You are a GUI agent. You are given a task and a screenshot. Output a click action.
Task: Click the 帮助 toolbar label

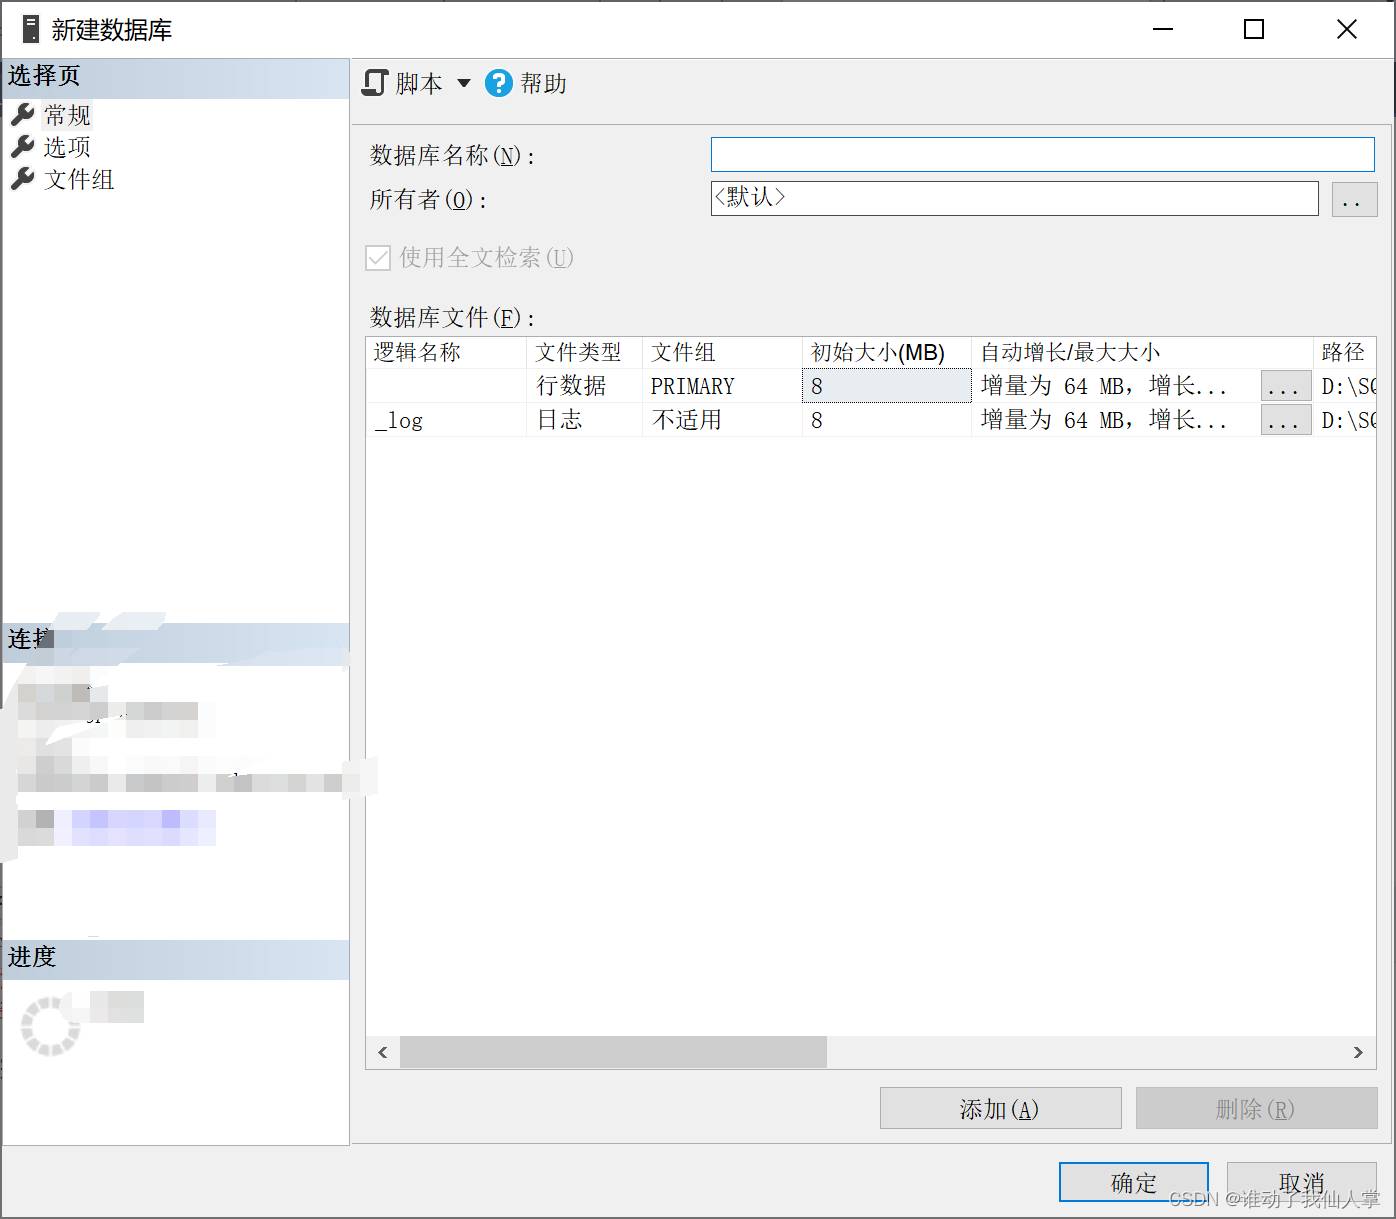[x=543, y=83]
